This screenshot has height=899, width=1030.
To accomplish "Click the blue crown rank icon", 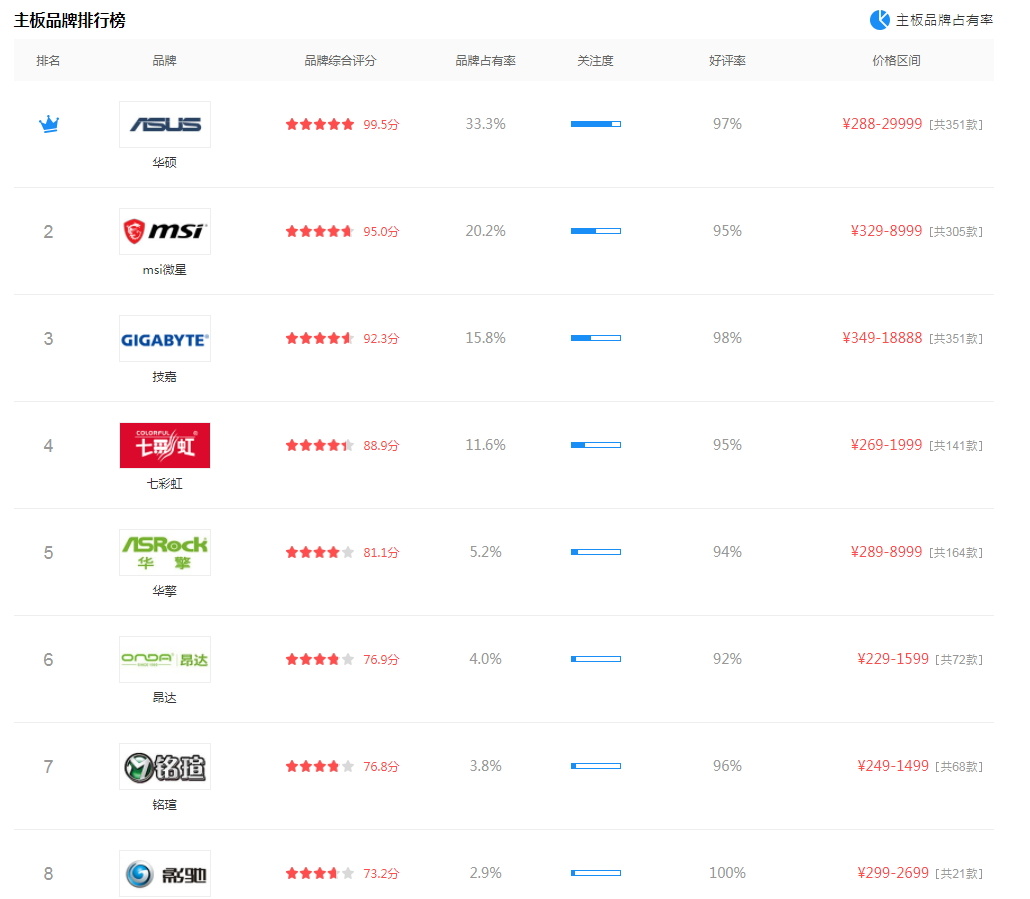I will click(x=49, y=123).
